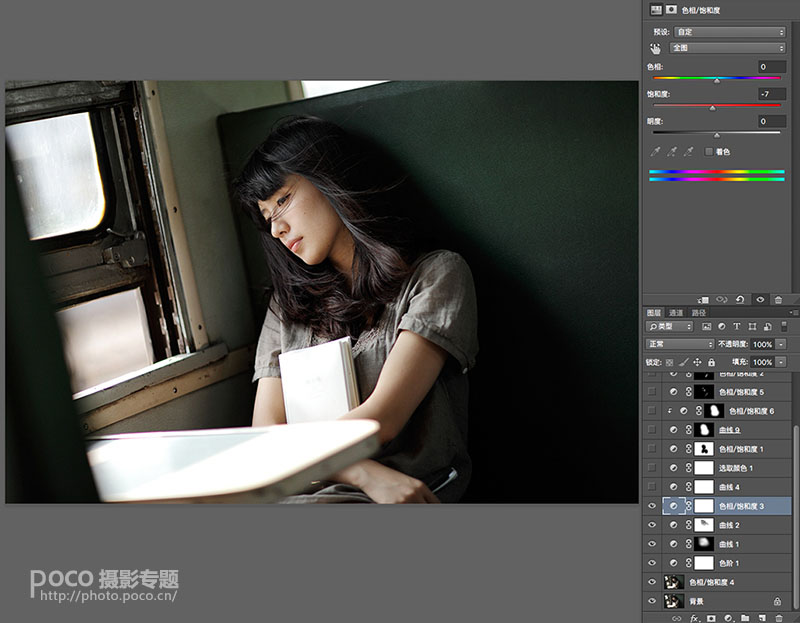Open the 填充 fill slider arrow
This screenshot has height=623, width=800.
(781, 362)
